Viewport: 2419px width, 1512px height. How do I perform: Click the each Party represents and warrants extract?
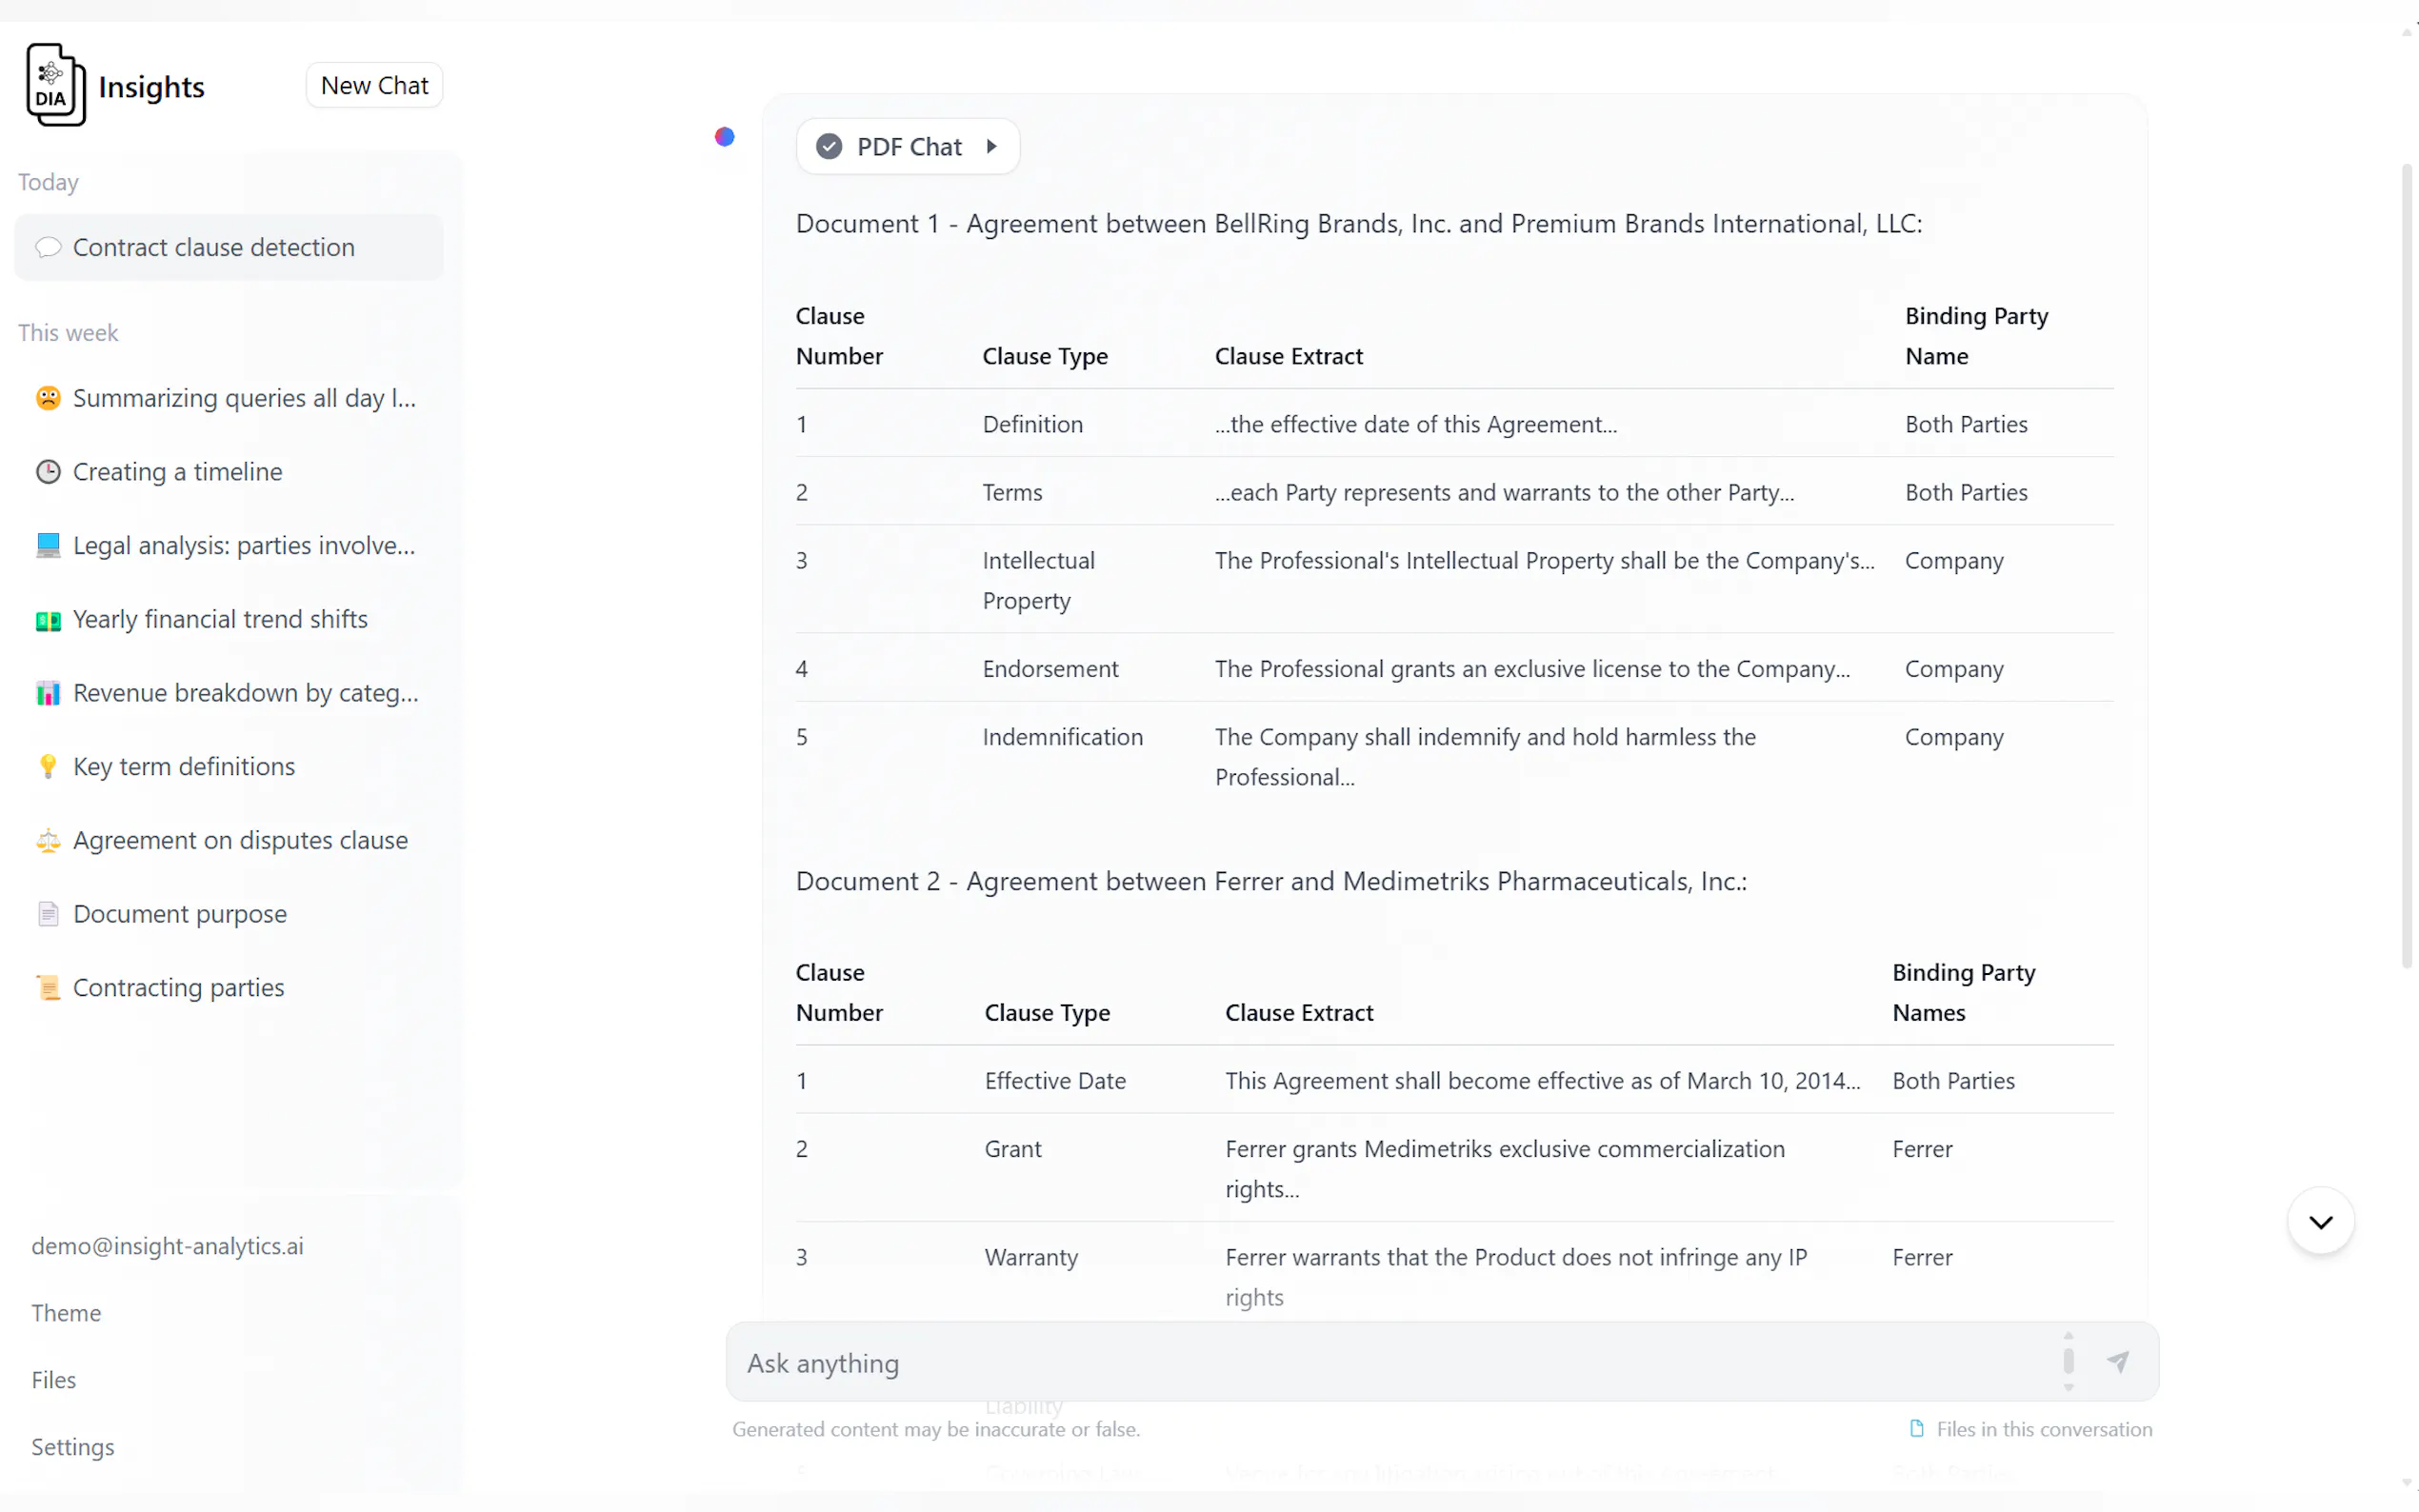coord(1504,492)
